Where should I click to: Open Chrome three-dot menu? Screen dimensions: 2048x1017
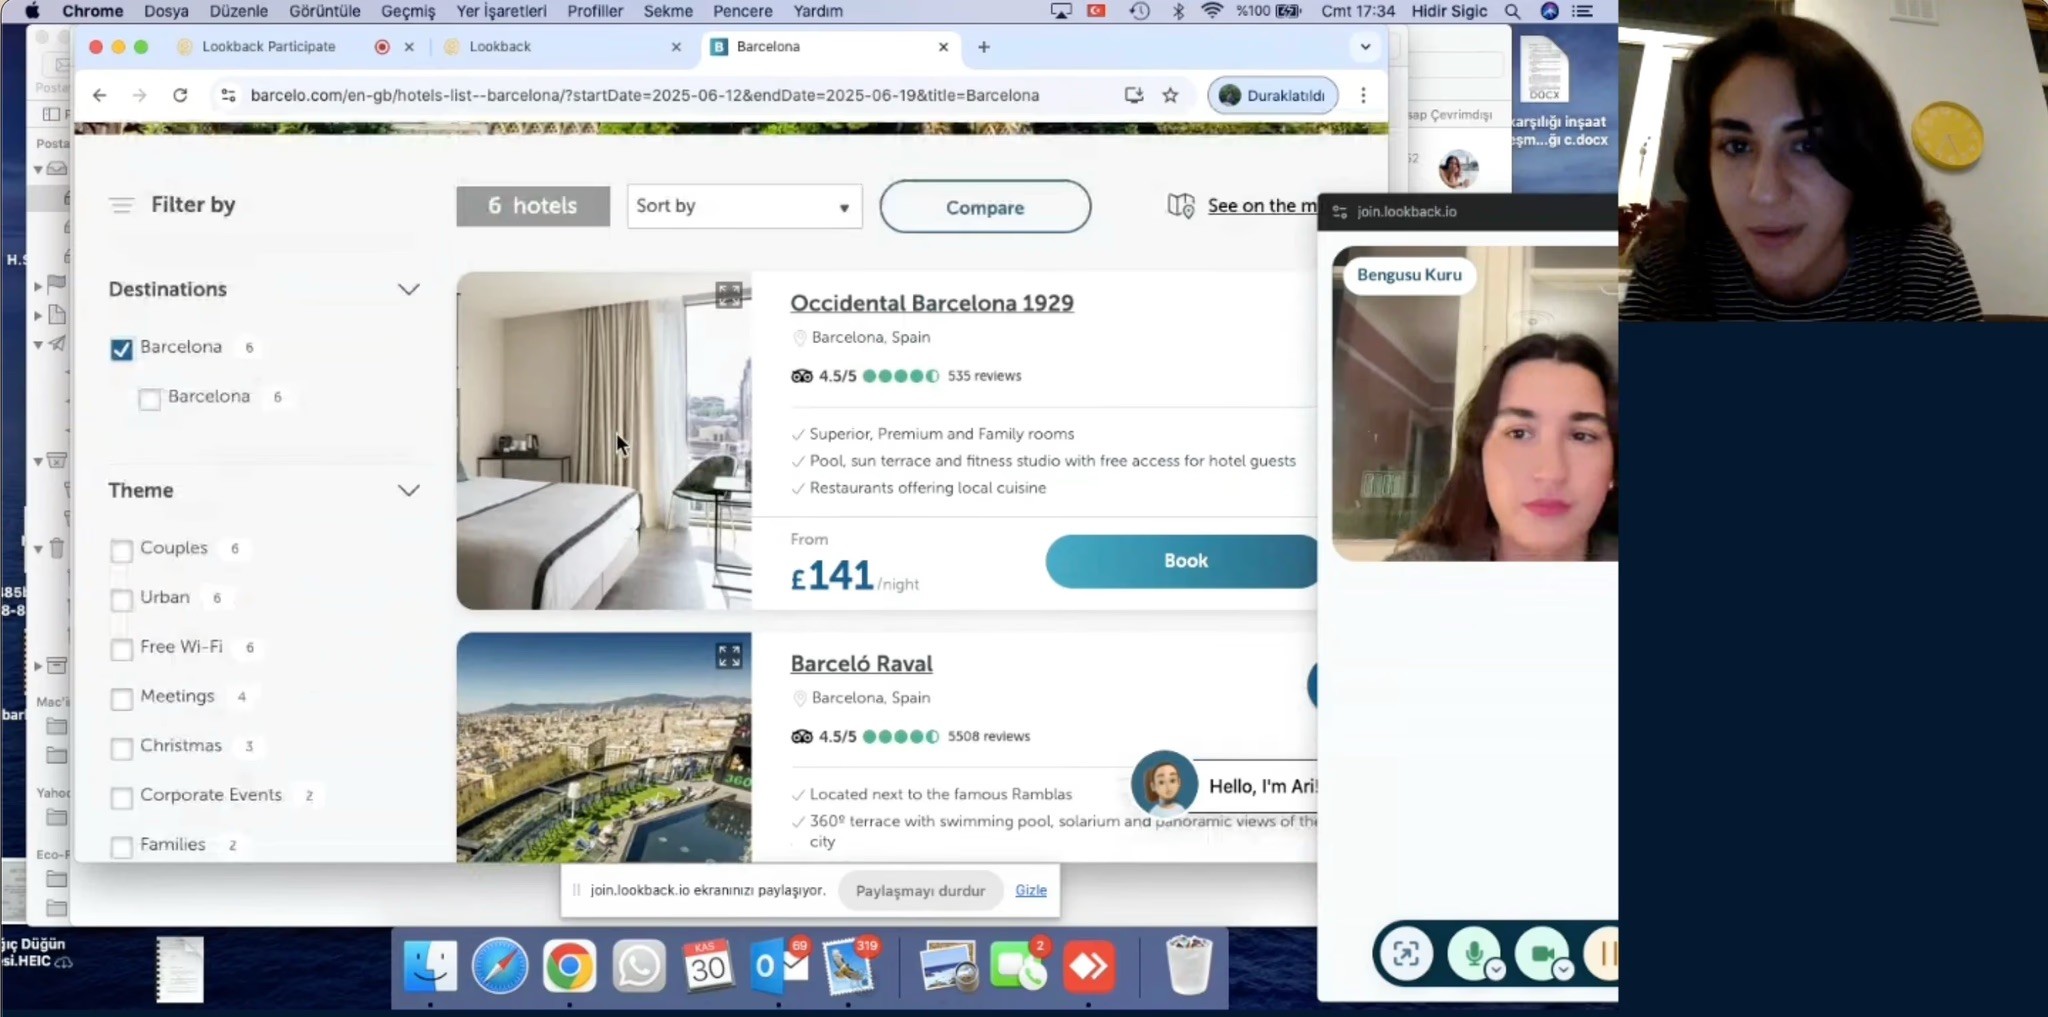tap(1363, 95)
